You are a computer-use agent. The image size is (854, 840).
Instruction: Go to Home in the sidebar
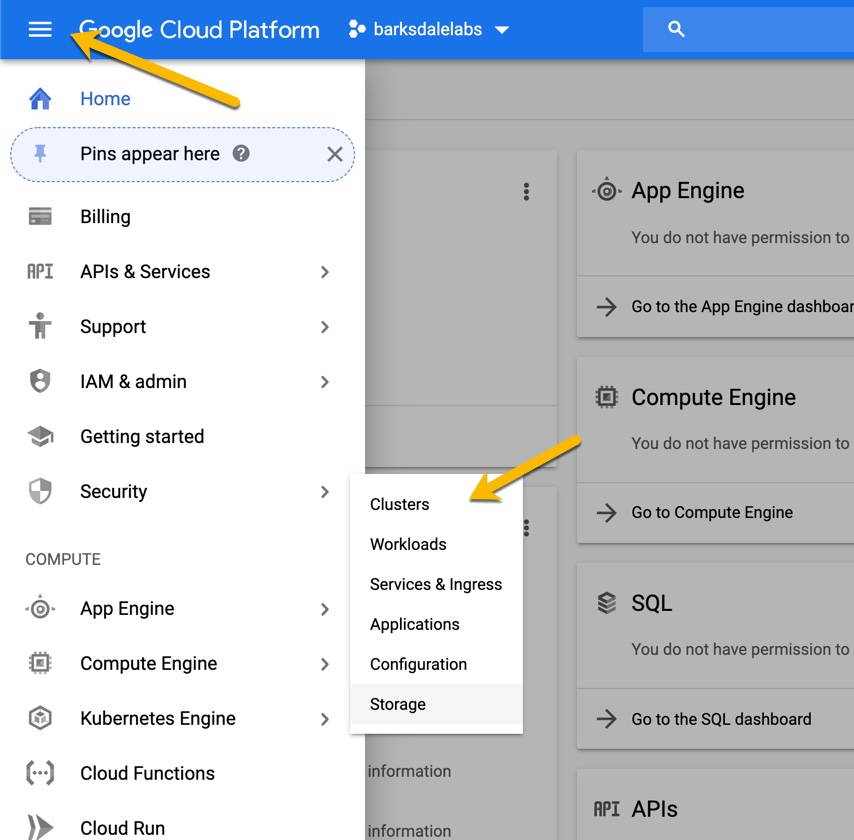click(105, 99)
